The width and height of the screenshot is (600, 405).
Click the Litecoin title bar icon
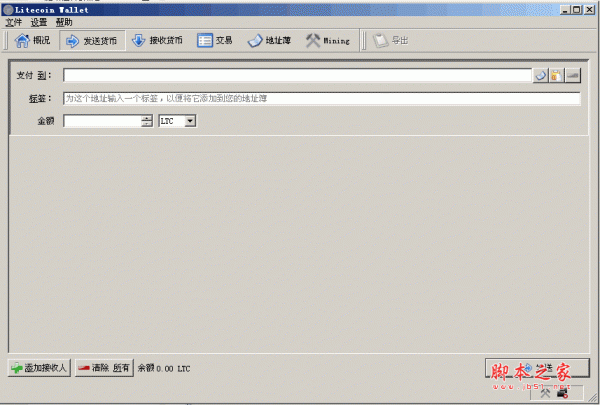click(8, 10)
